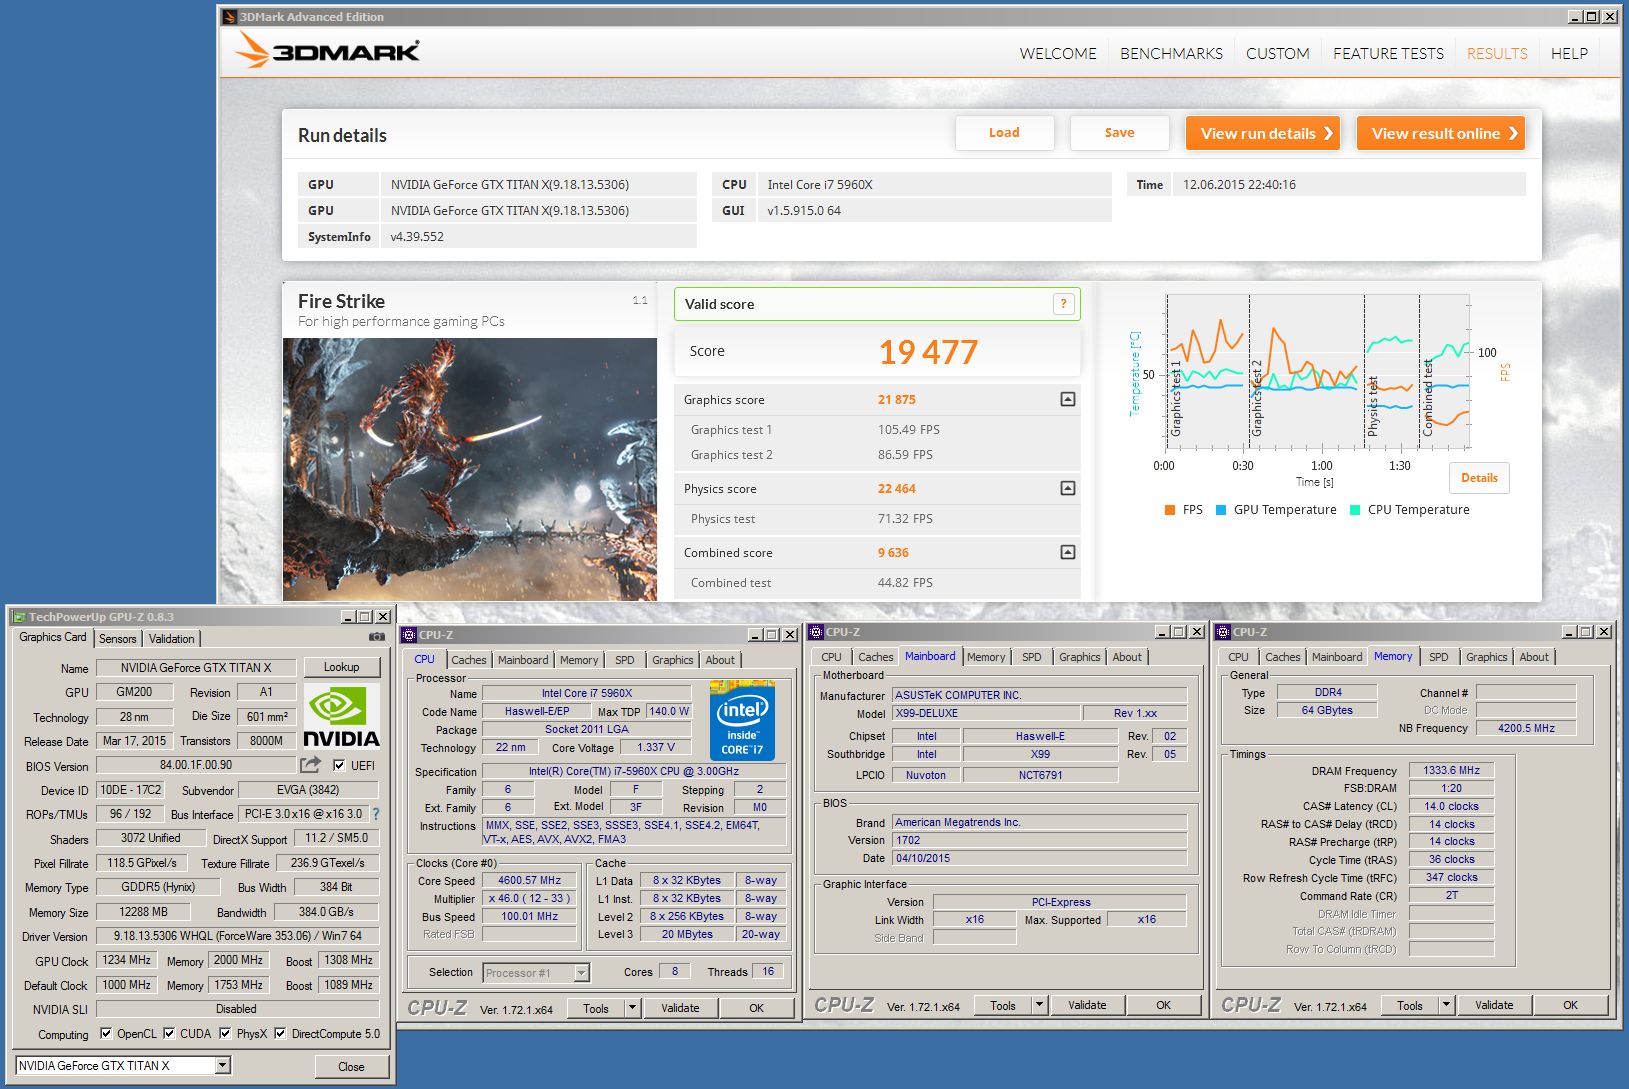Open FEATURE TESTS section
The height and width of the screenshot is (1089, 1629).
coord(1388,53)
